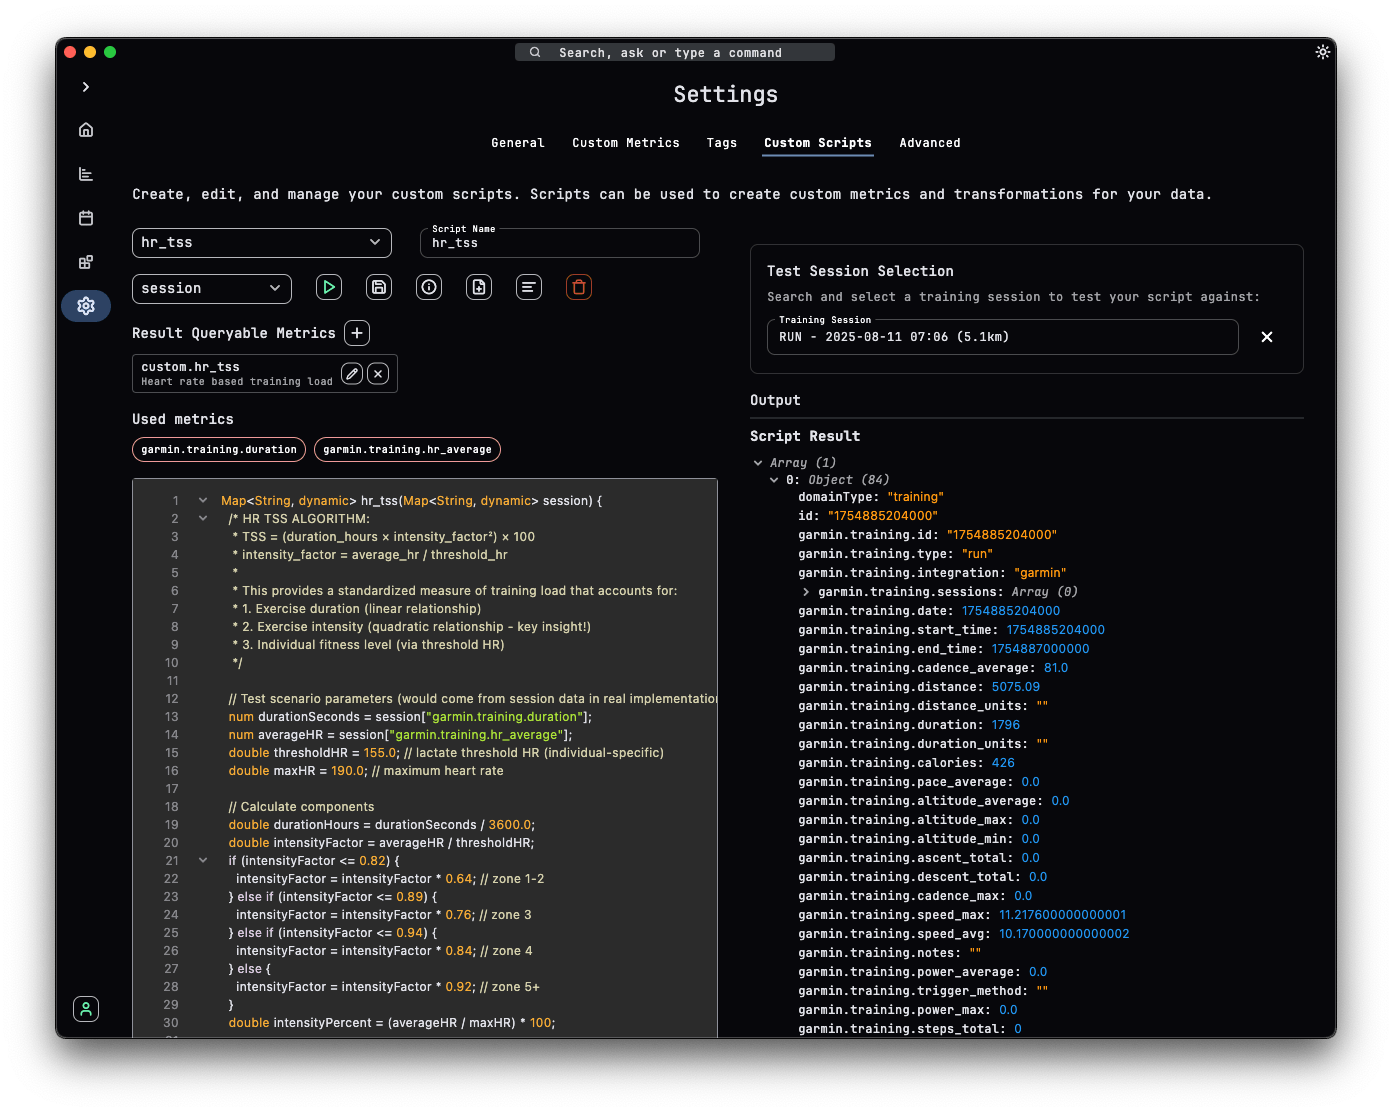Open the statistics view in sidebar

(85, 173)
